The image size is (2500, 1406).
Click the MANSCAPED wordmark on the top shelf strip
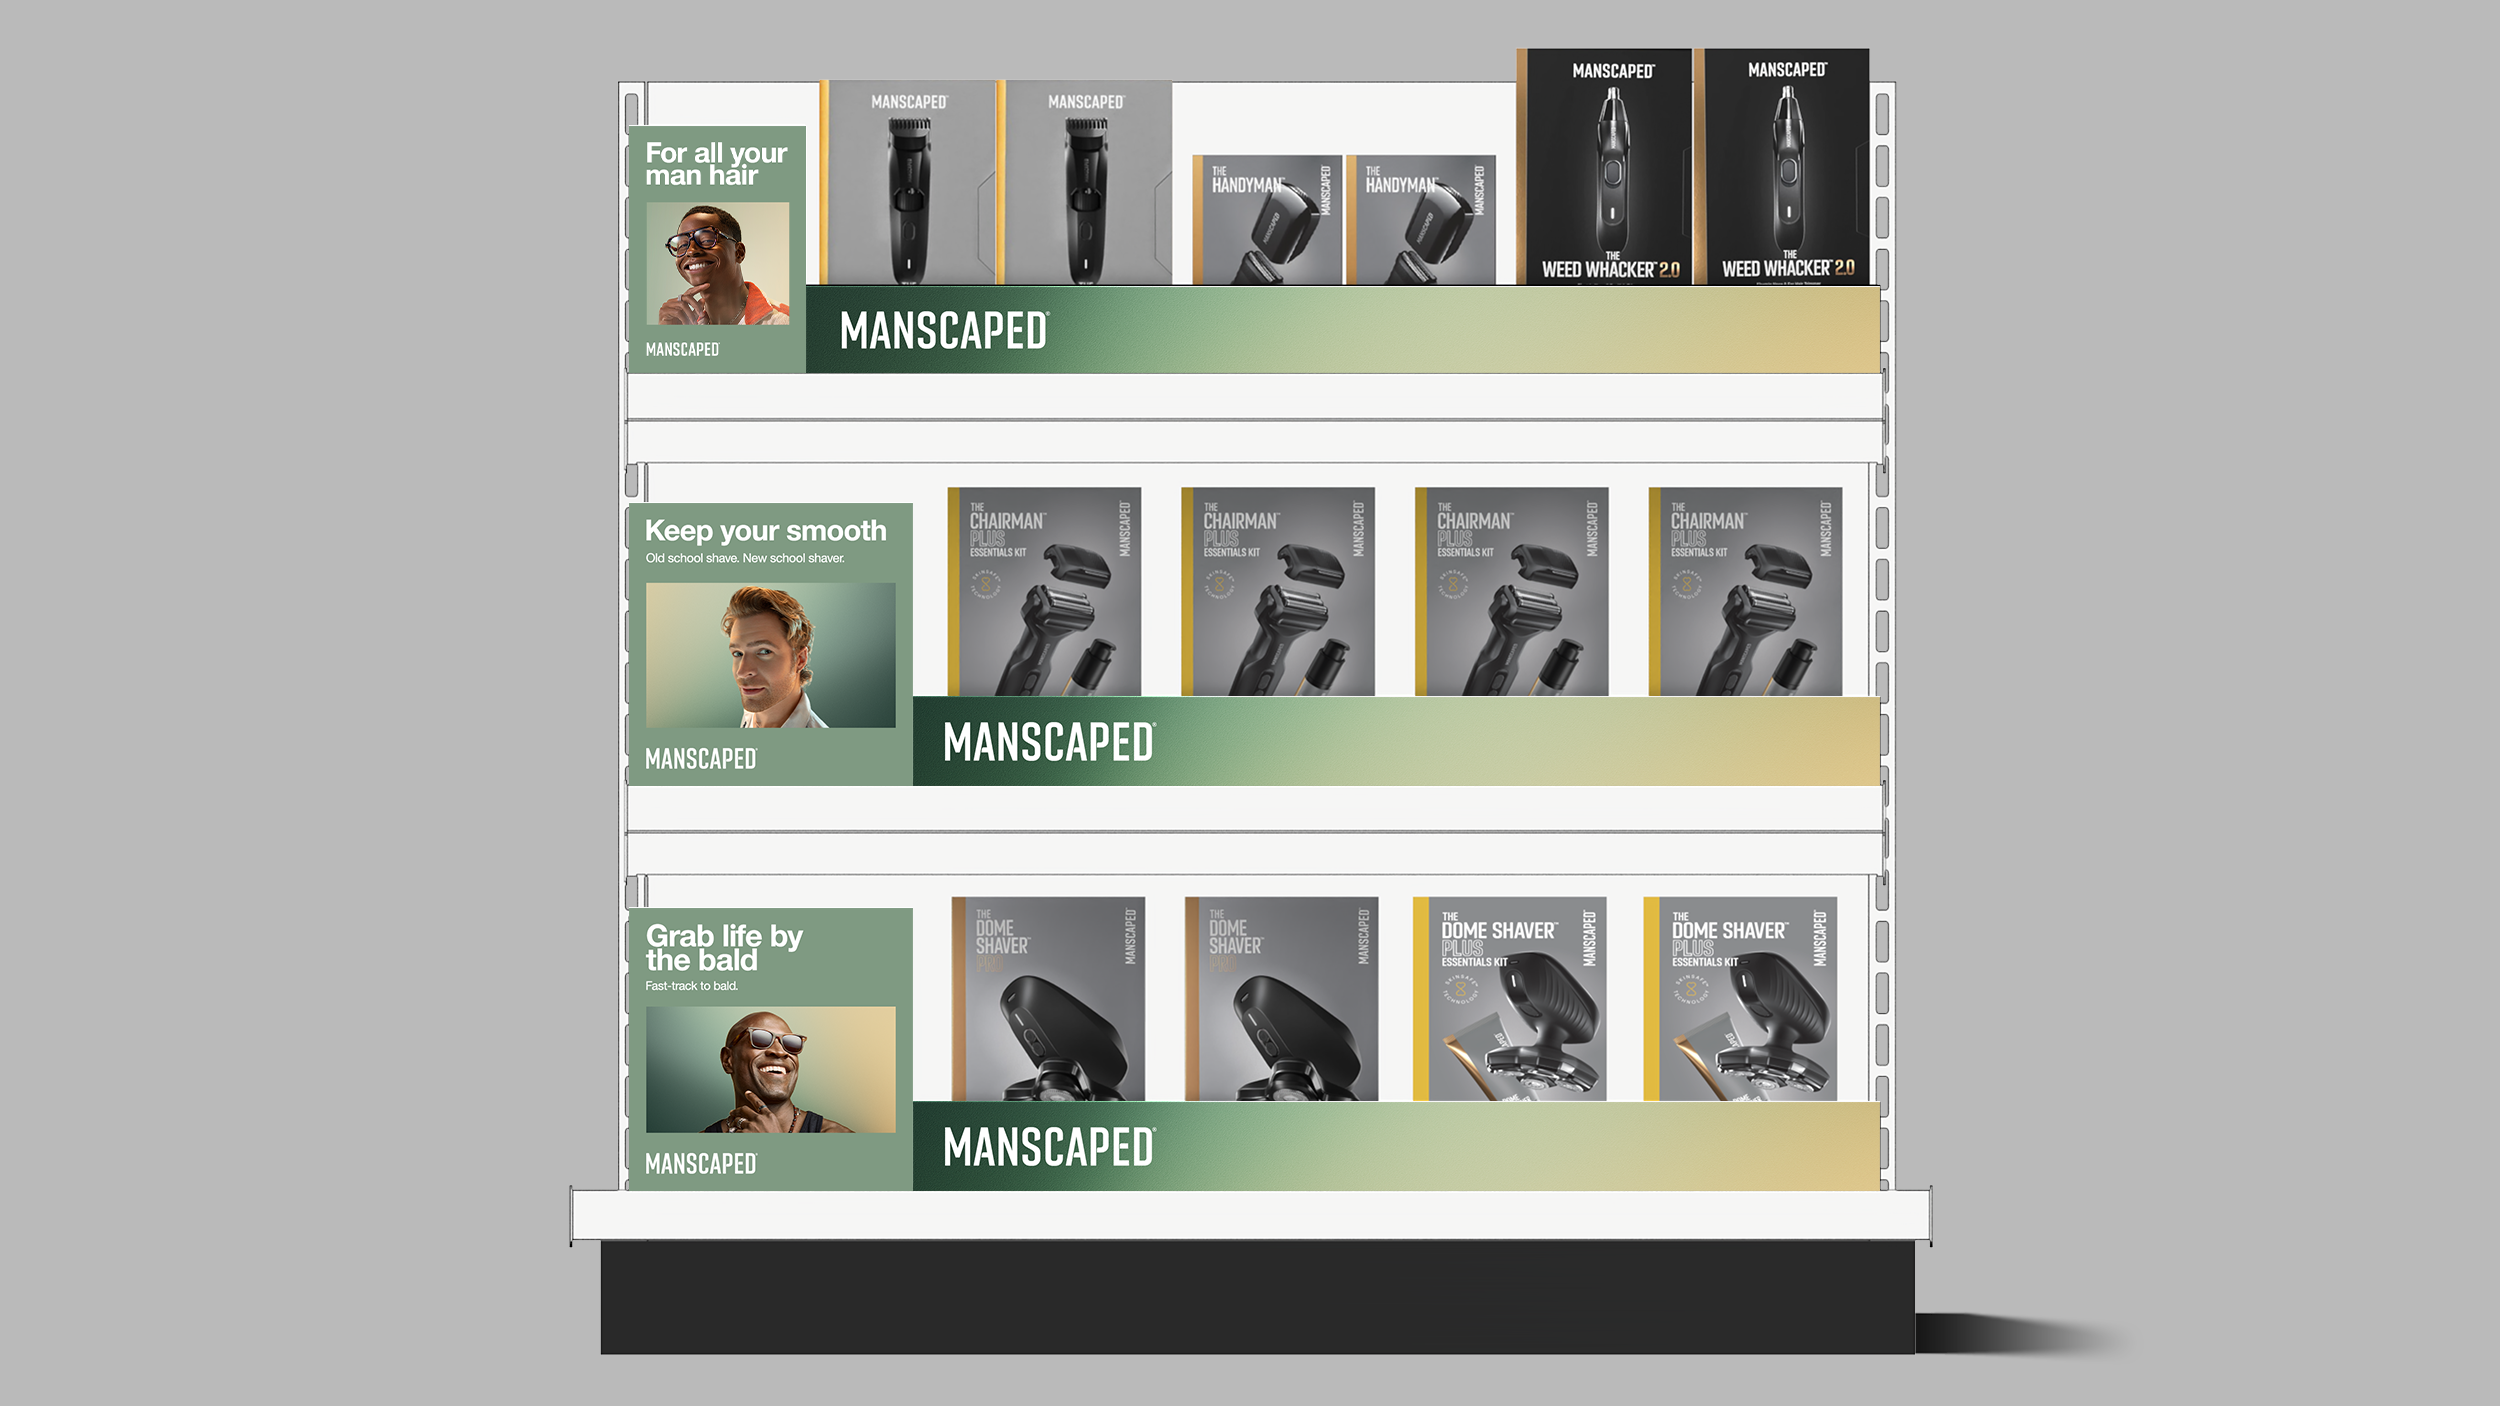(x=944, y=331)
